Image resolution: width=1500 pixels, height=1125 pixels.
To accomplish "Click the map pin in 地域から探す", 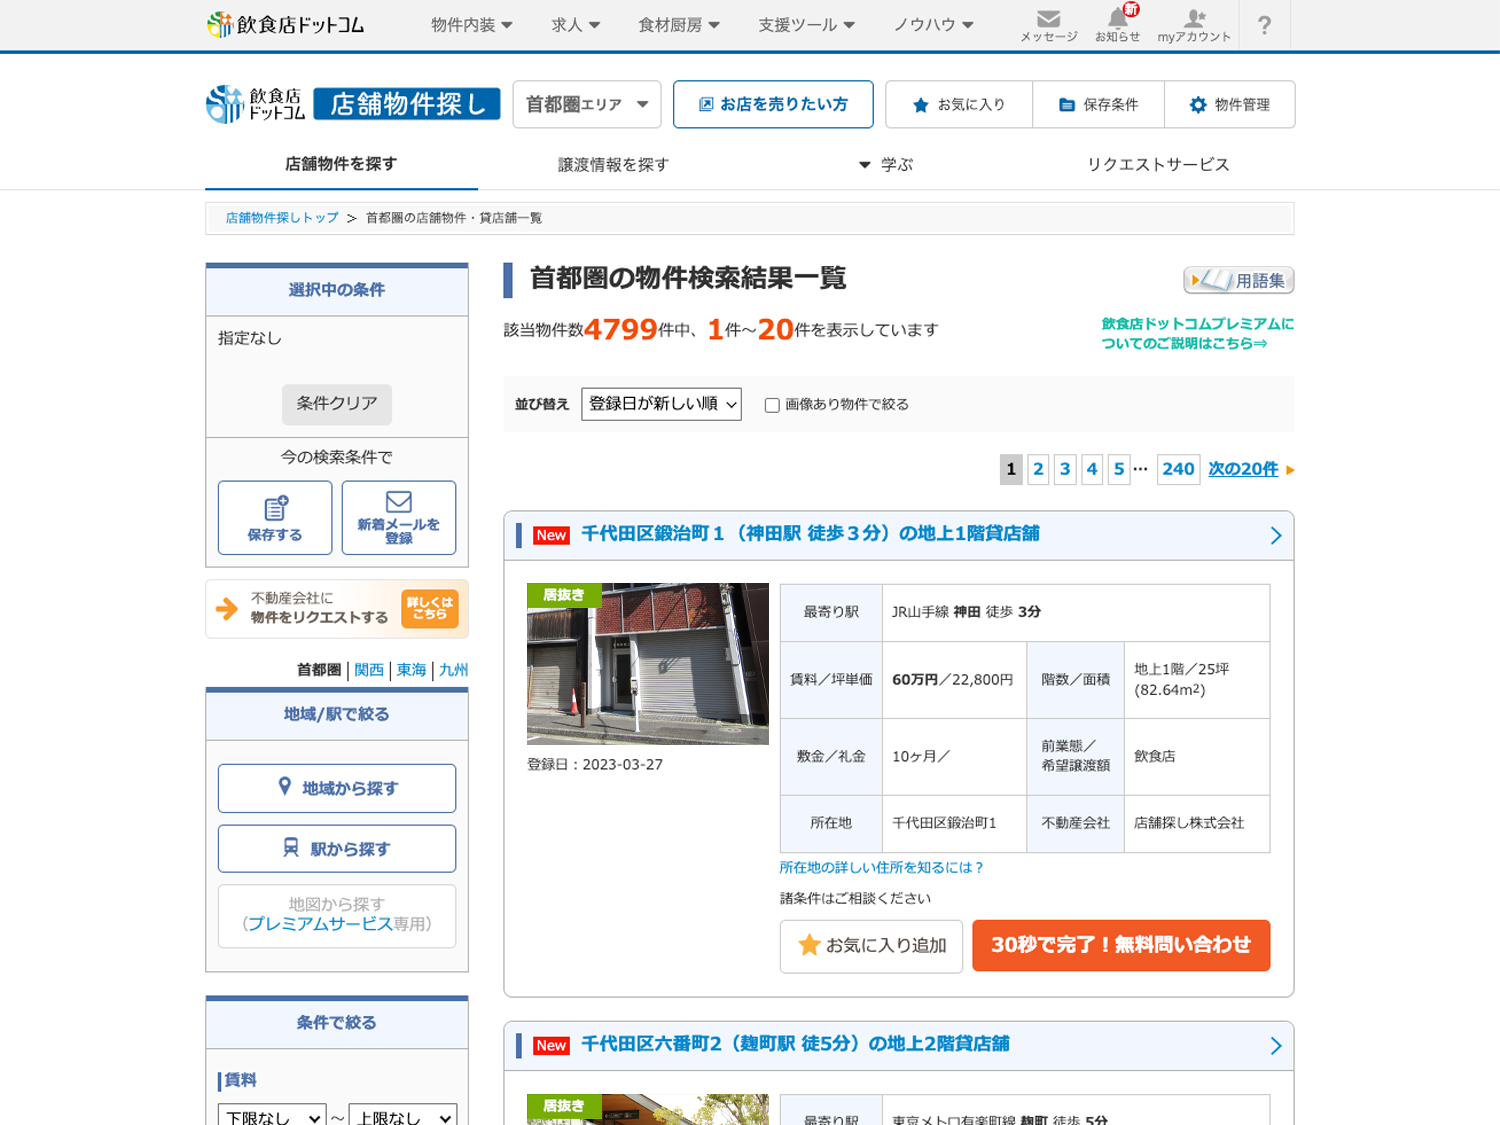I will 285,787.
